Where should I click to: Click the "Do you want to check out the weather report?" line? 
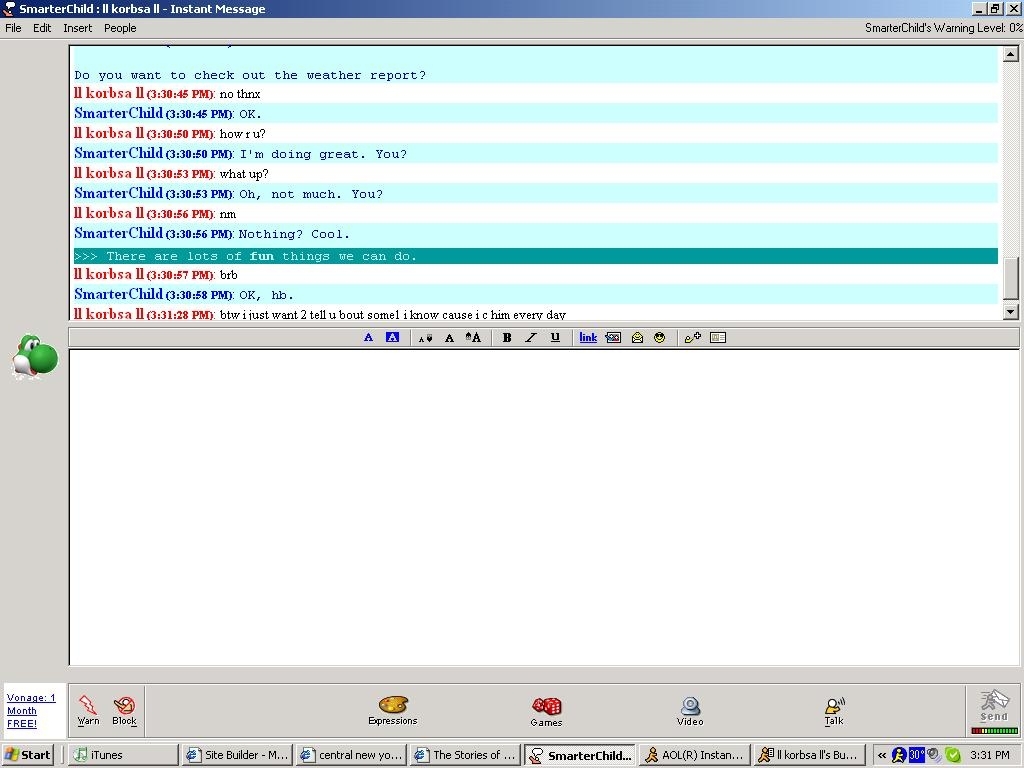pos(250,76)
